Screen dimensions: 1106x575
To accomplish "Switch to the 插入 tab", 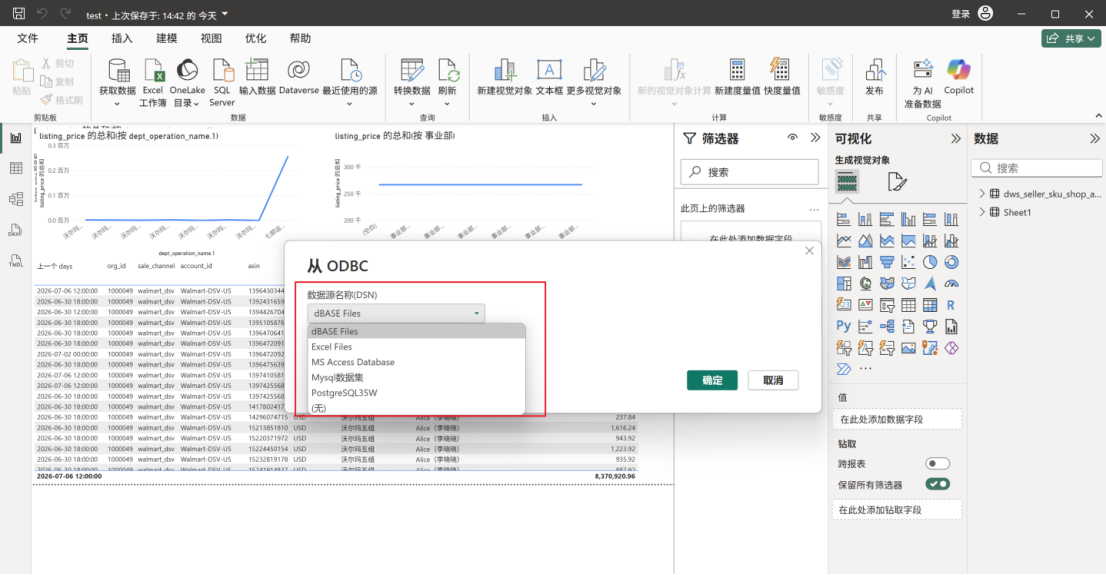I will 122,38.
